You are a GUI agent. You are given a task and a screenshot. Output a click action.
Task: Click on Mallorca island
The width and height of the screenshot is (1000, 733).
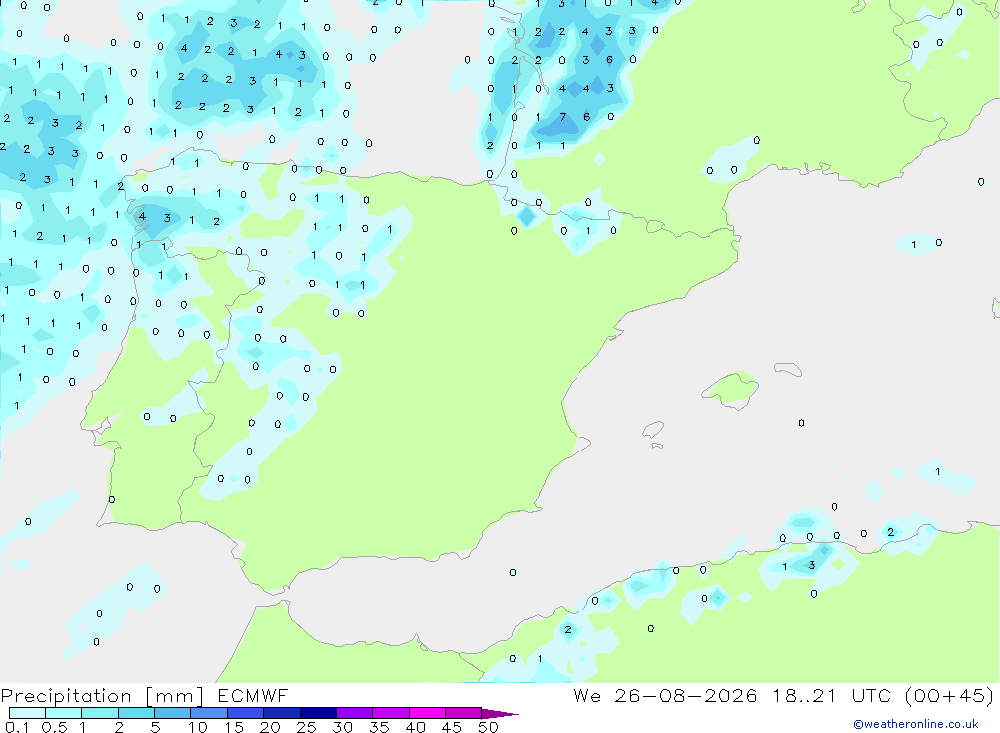pyautogui.click(x=731, y=389)
